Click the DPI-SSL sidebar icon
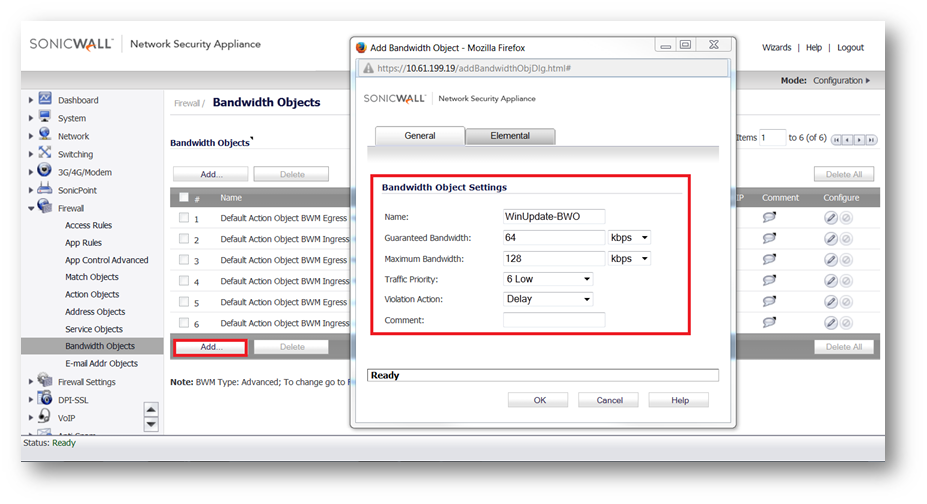The image size is (927, 504). [45, 399]
